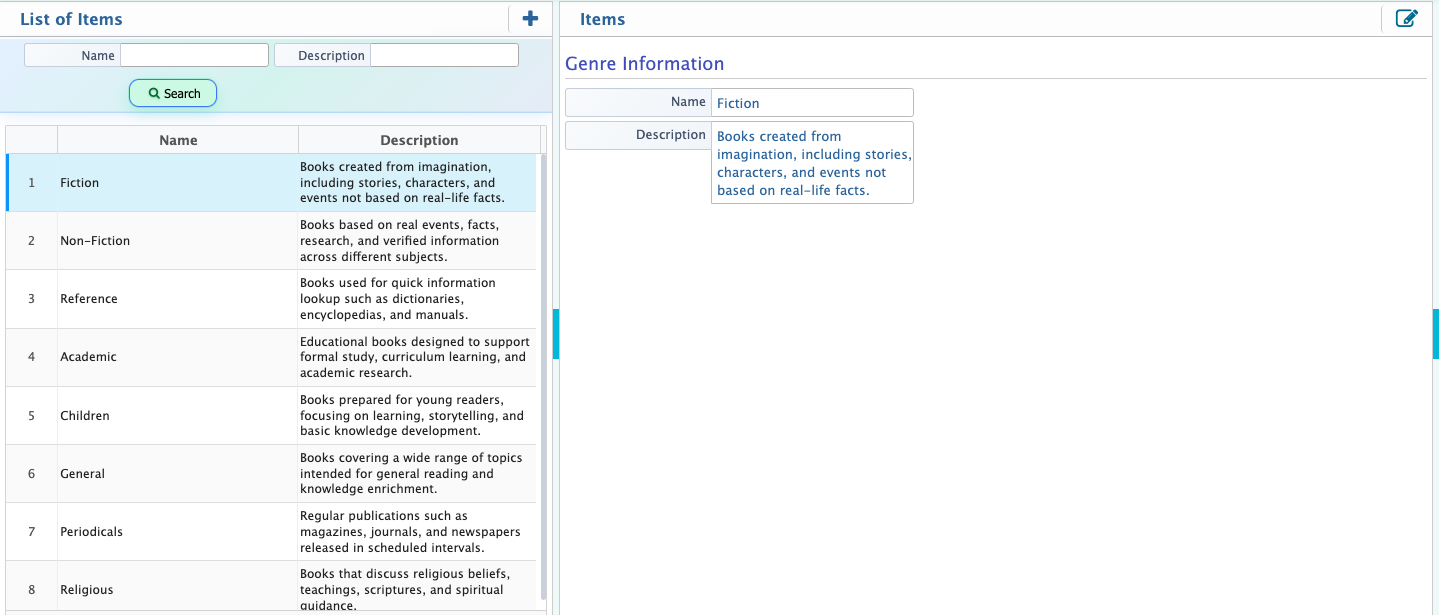Click the plus icon to add item
The width and height of the screenshot is (1439, 615).
pos(530,19)
